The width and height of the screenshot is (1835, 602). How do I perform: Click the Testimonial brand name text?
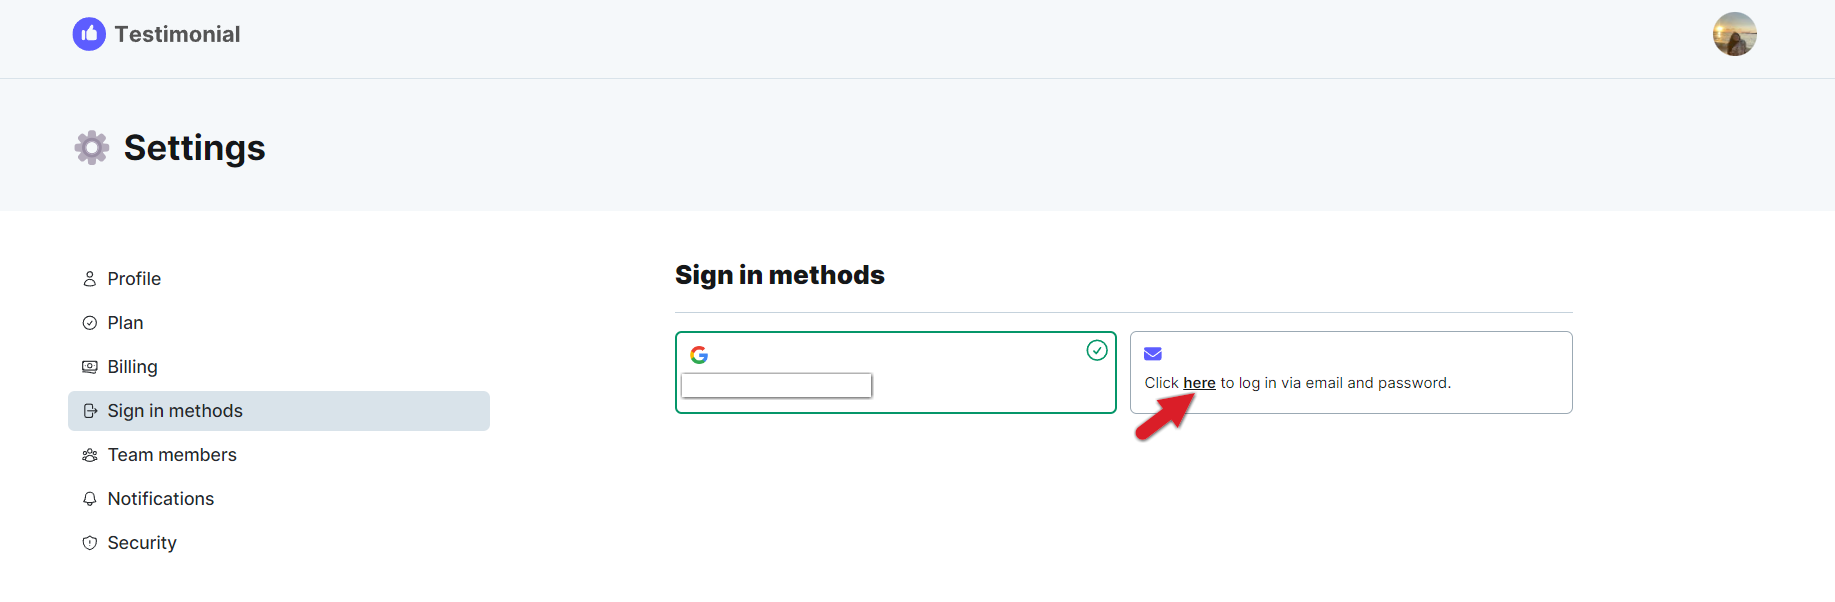[x=178, y=34]
